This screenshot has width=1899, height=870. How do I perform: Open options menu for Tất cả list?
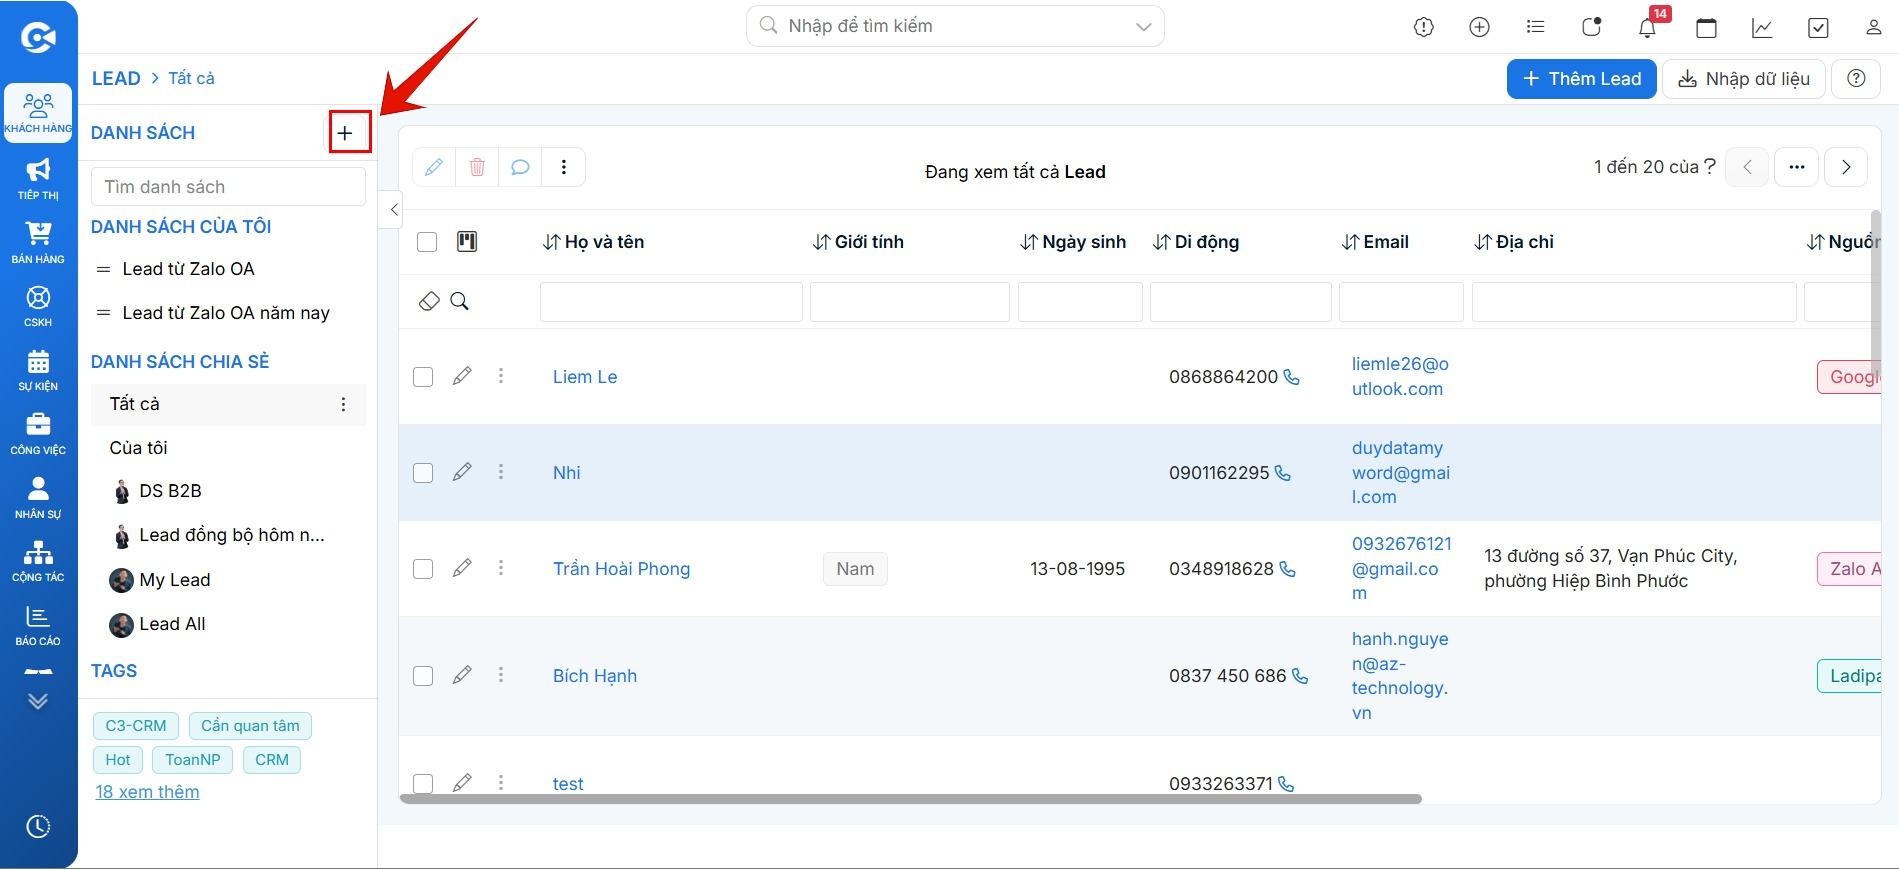(x=343, y=404)
